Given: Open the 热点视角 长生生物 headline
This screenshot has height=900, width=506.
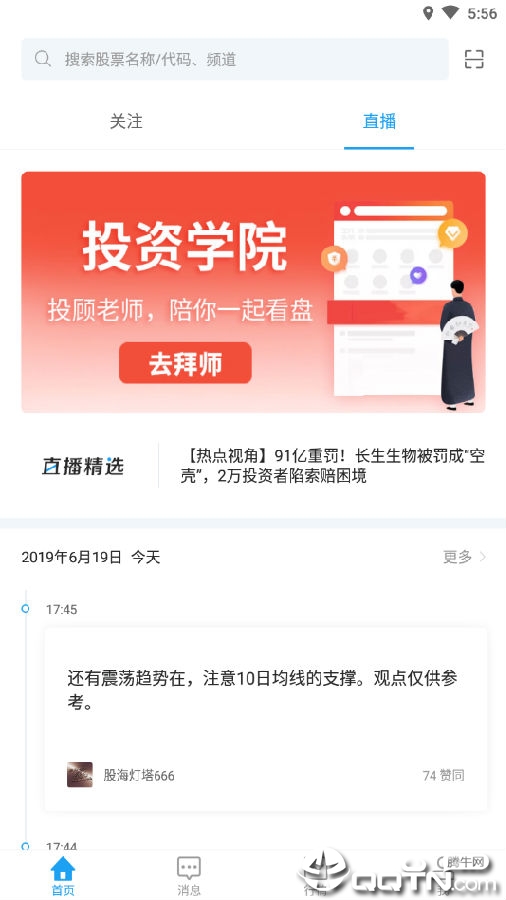Looking at the screenshot, I should pyautogui.click(x=333, y=466).
